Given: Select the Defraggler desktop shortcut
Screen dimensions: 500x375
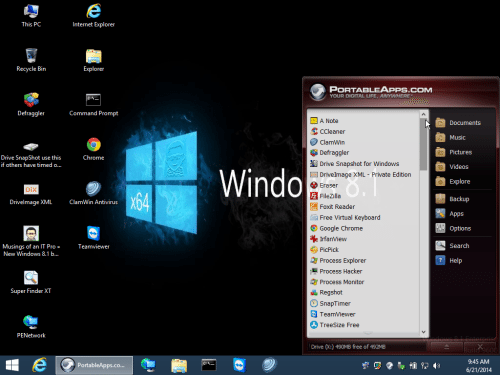Looking at the screenshot, I should coord(31,105).
